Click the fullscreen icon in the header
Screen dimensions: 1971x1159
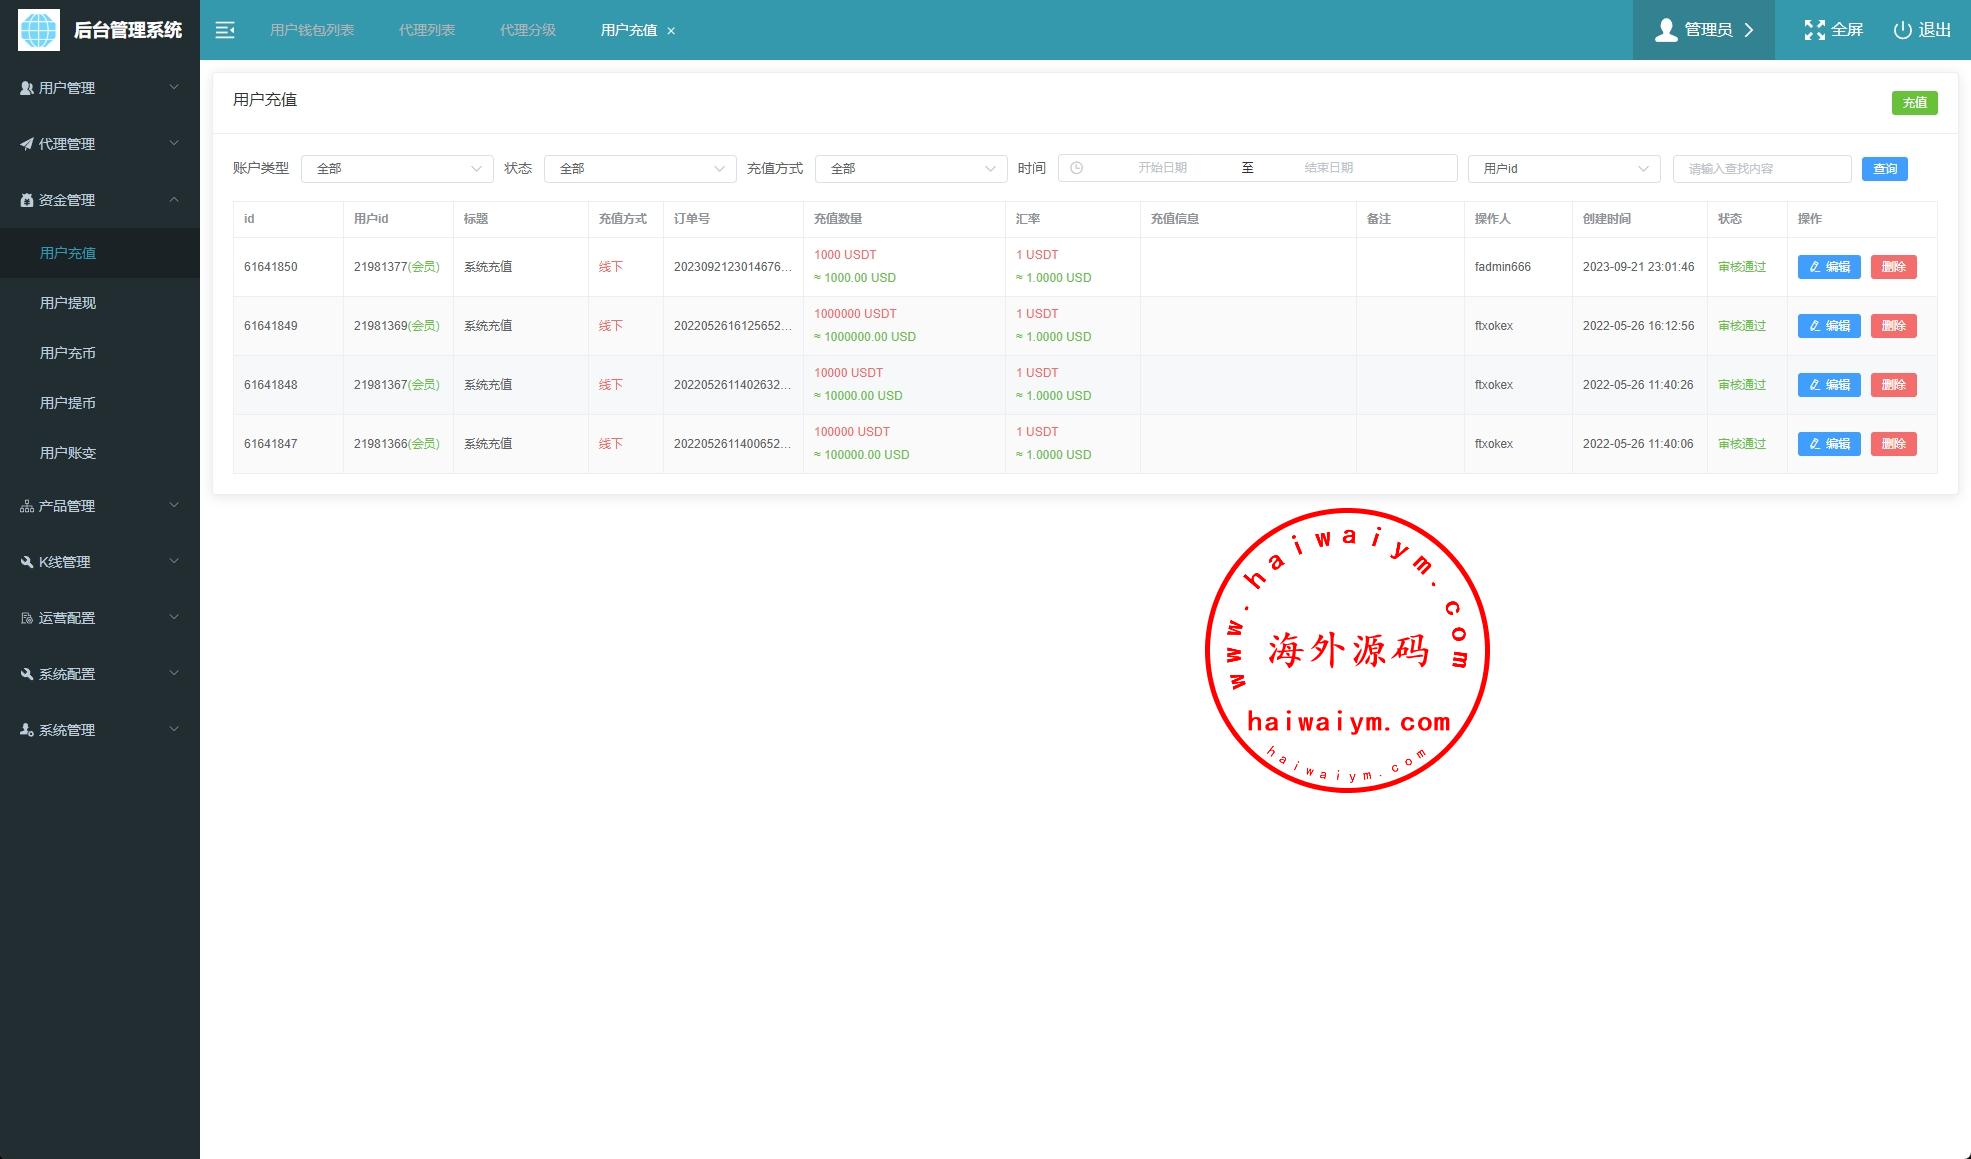[1814, 30]
